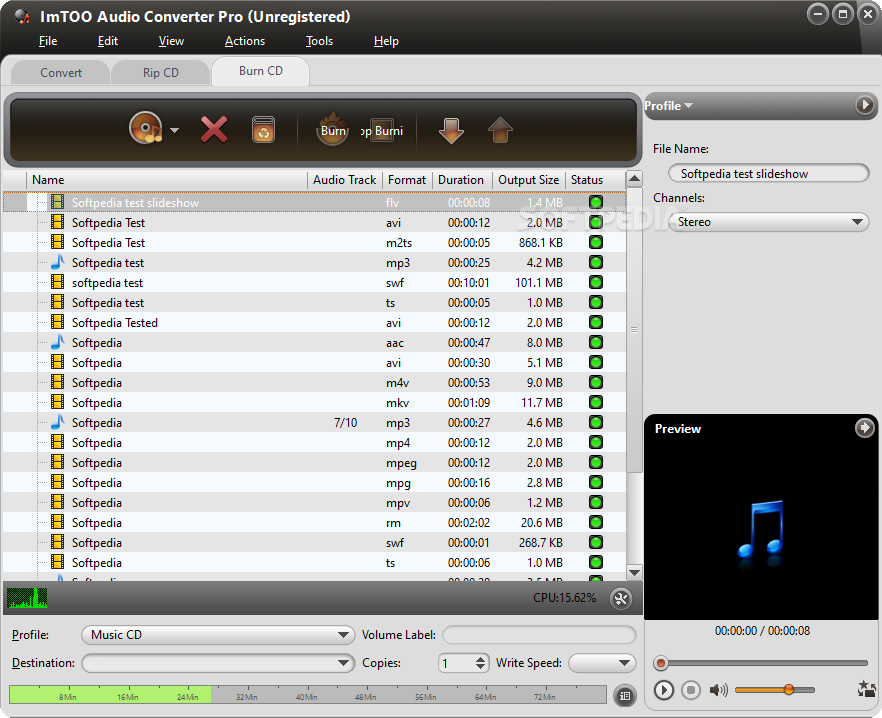Viewport: 882px width, 718px height.
Task: Click the preview volume slider
Action: (x=774, y=689)
